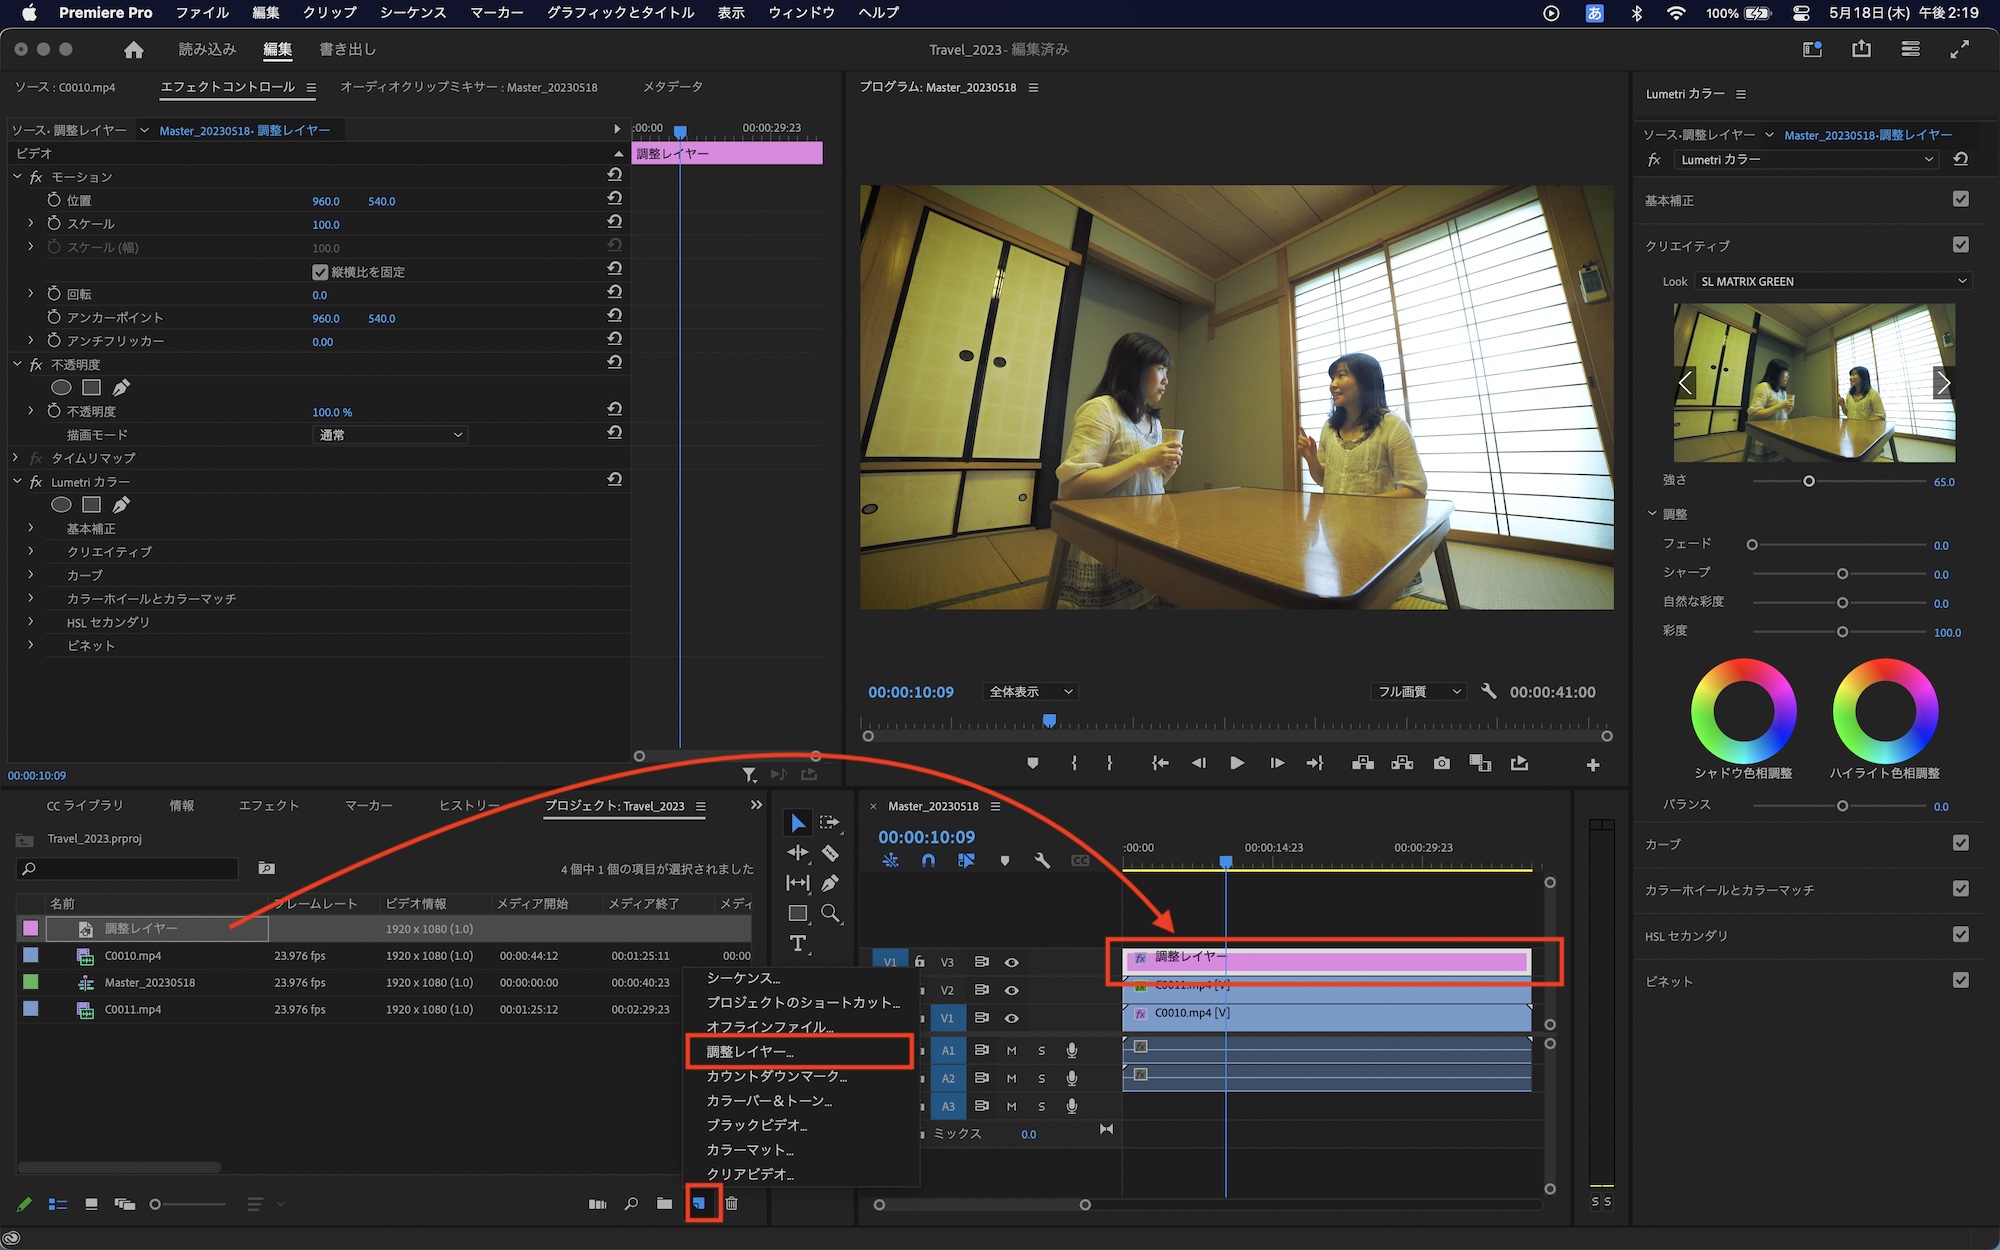The width and height of the screenshot is (2000, 1250).
Task: Click the Export Frame camera icon
Action: [1441, 763]
